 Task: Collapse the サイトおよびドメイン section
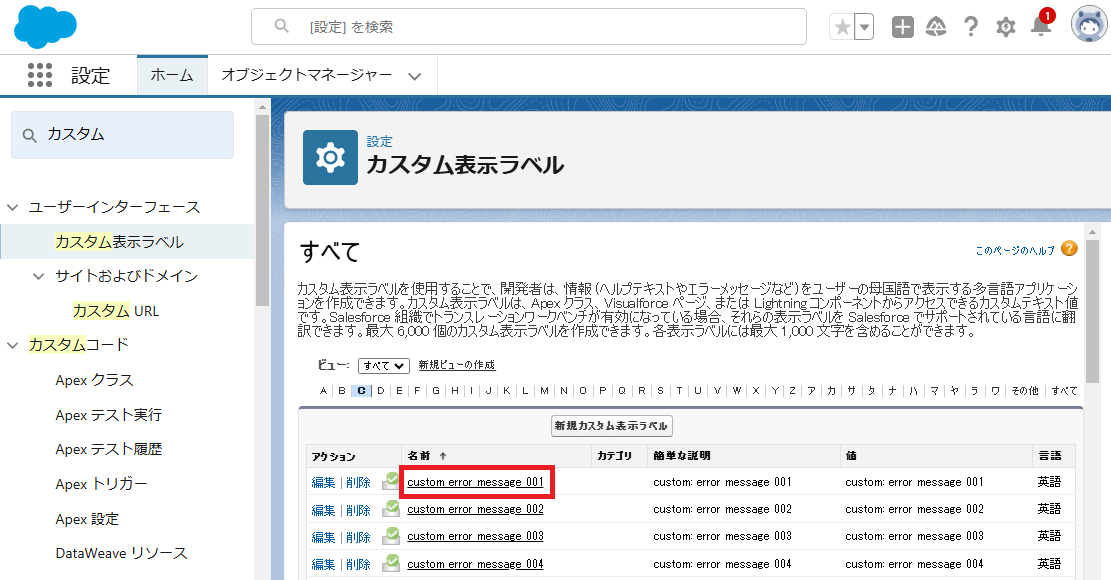pos(39,276)
